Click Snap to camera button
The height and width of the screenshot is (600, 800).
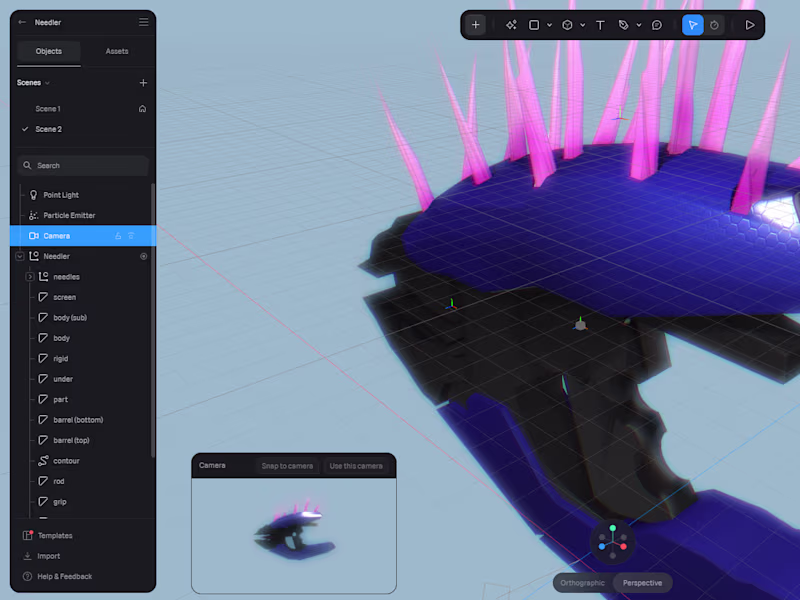pyautogui.click(x=287, y=466)
